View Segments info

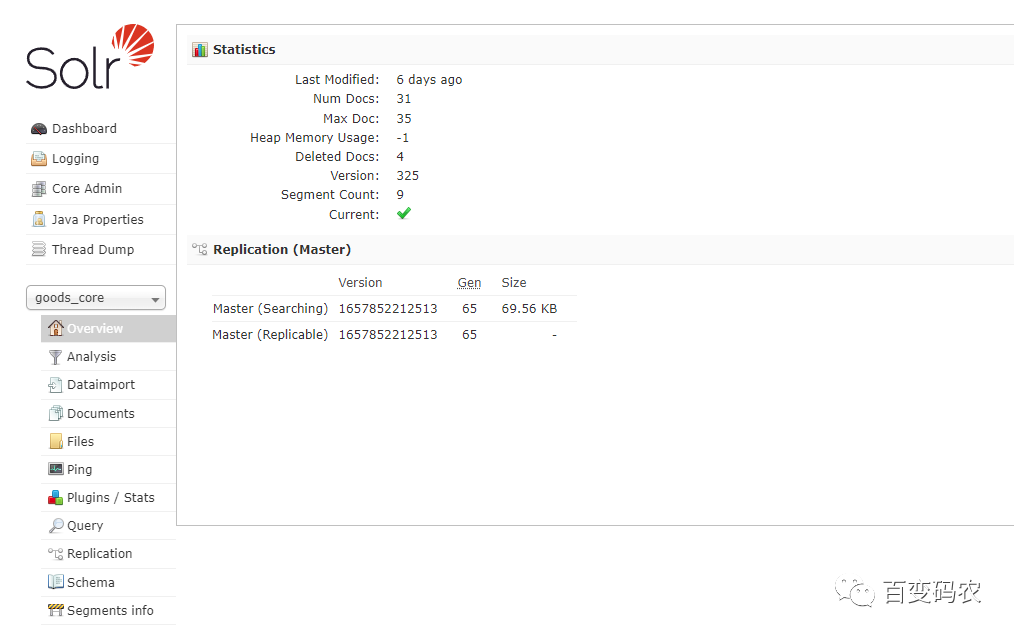click(111, 610)
